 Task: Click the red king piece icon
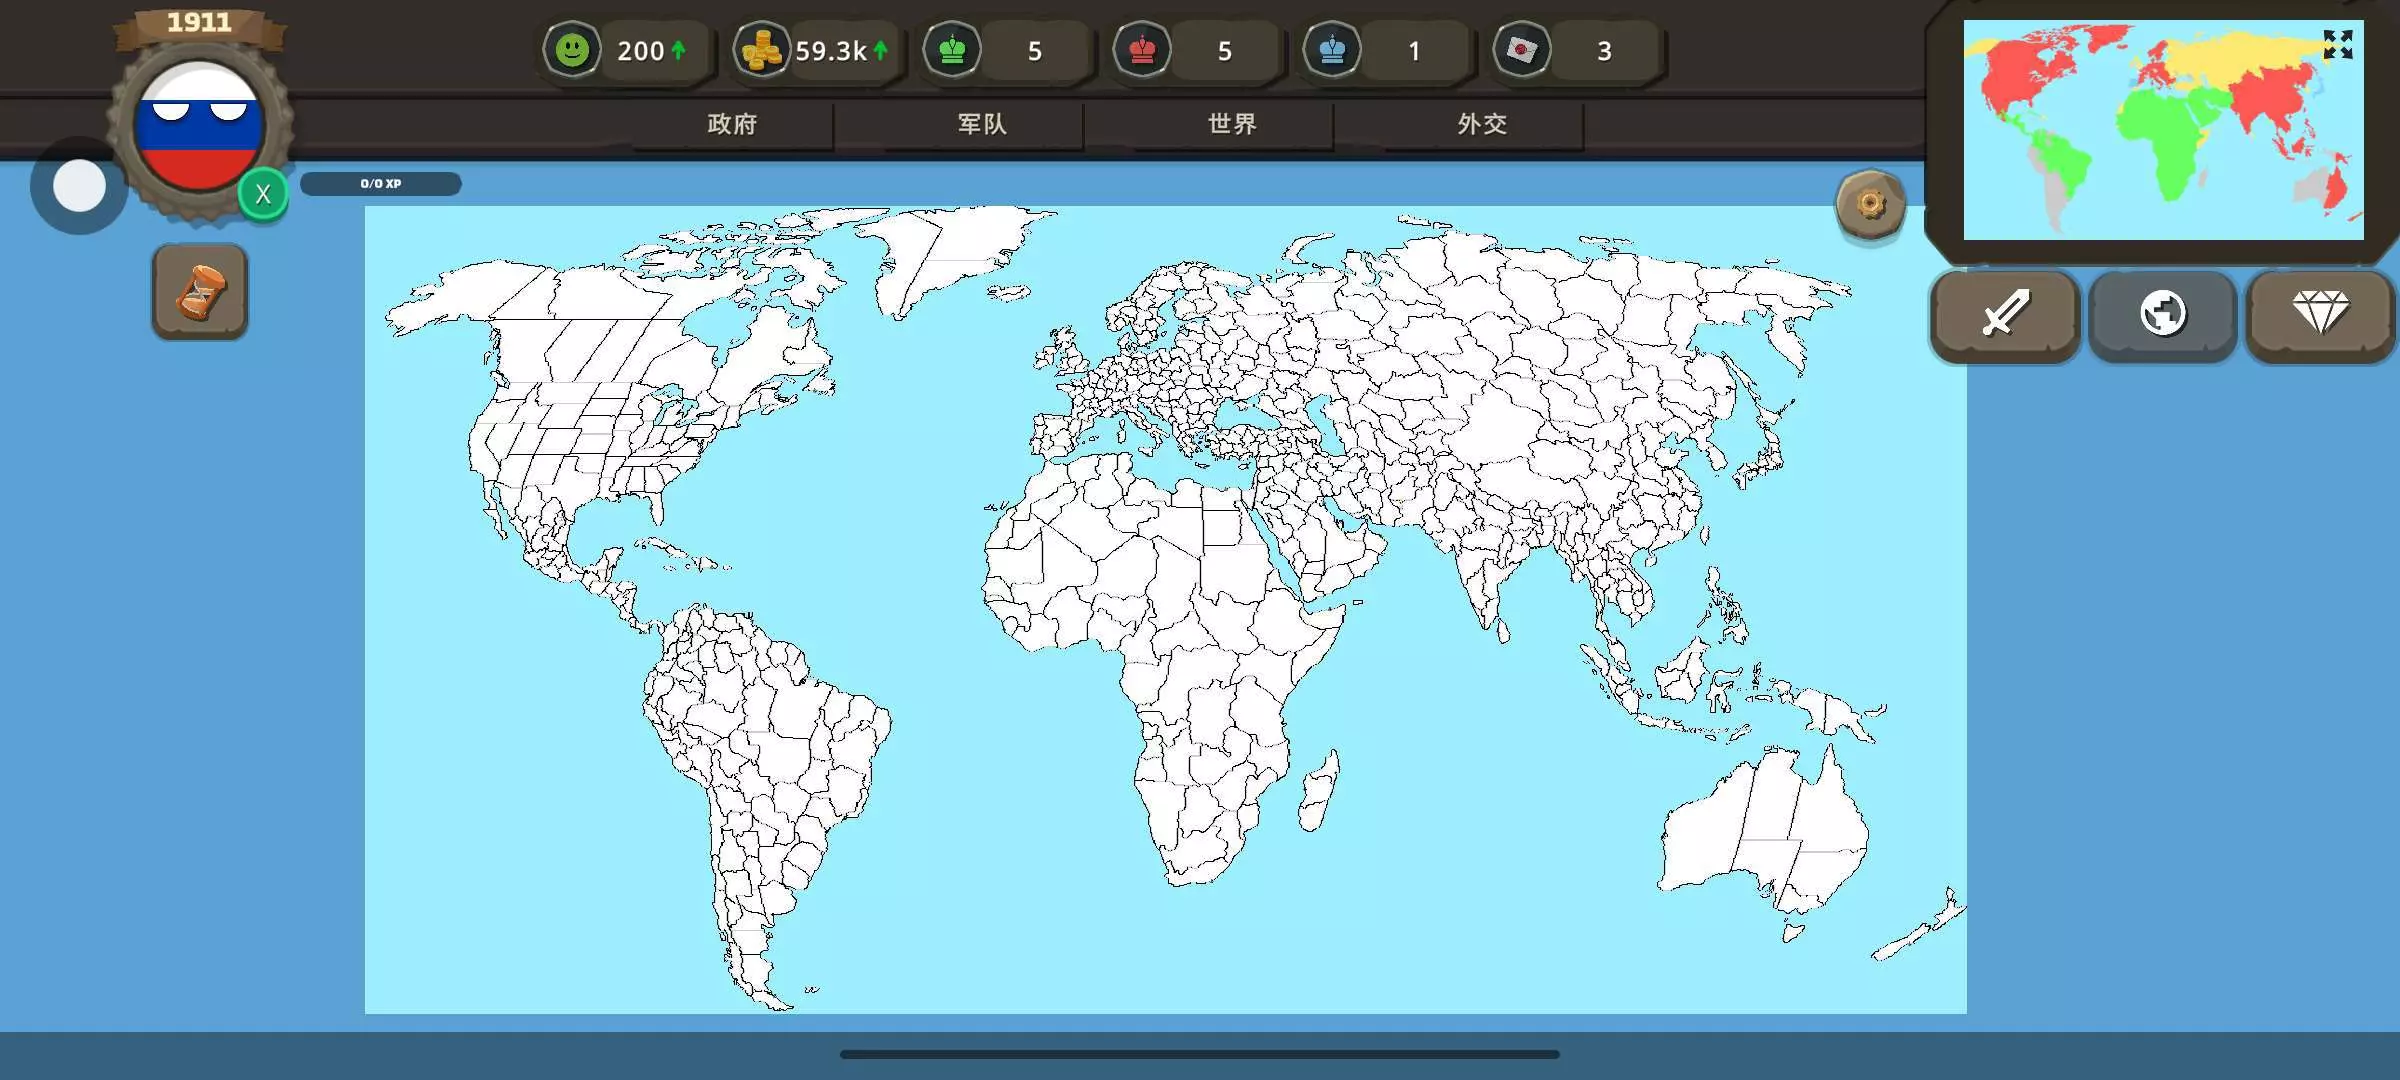[x=1142, y=50]
